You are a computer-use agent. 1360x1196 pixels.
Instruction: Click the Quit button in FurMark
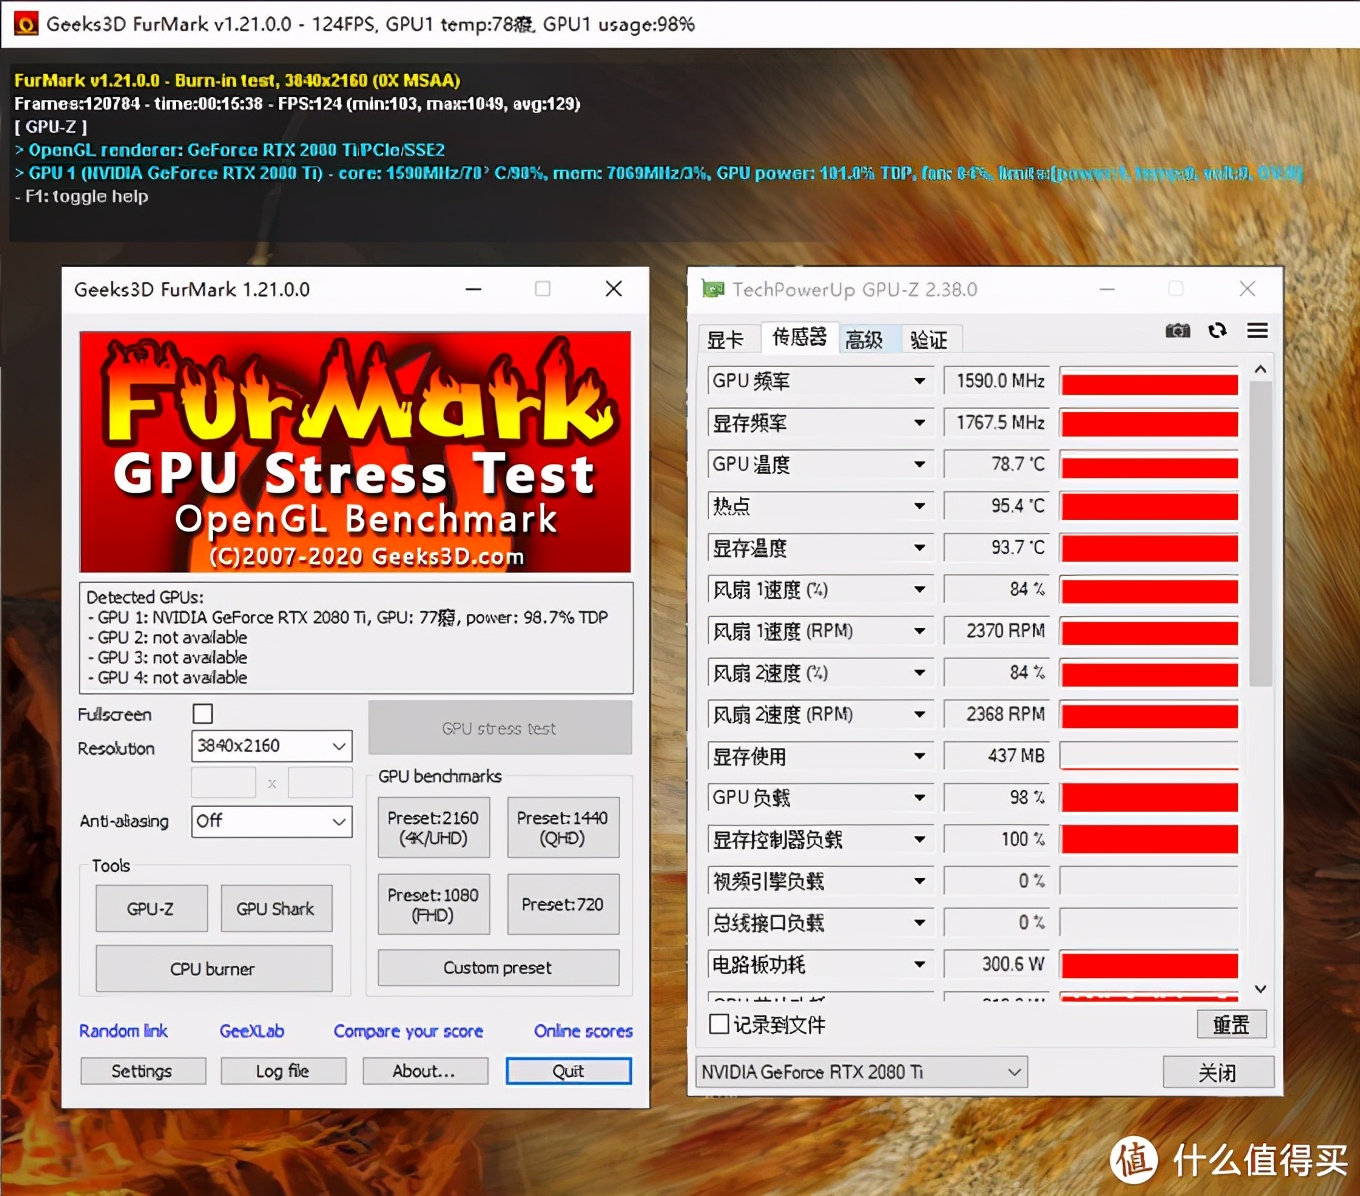tap(569, 1071)
